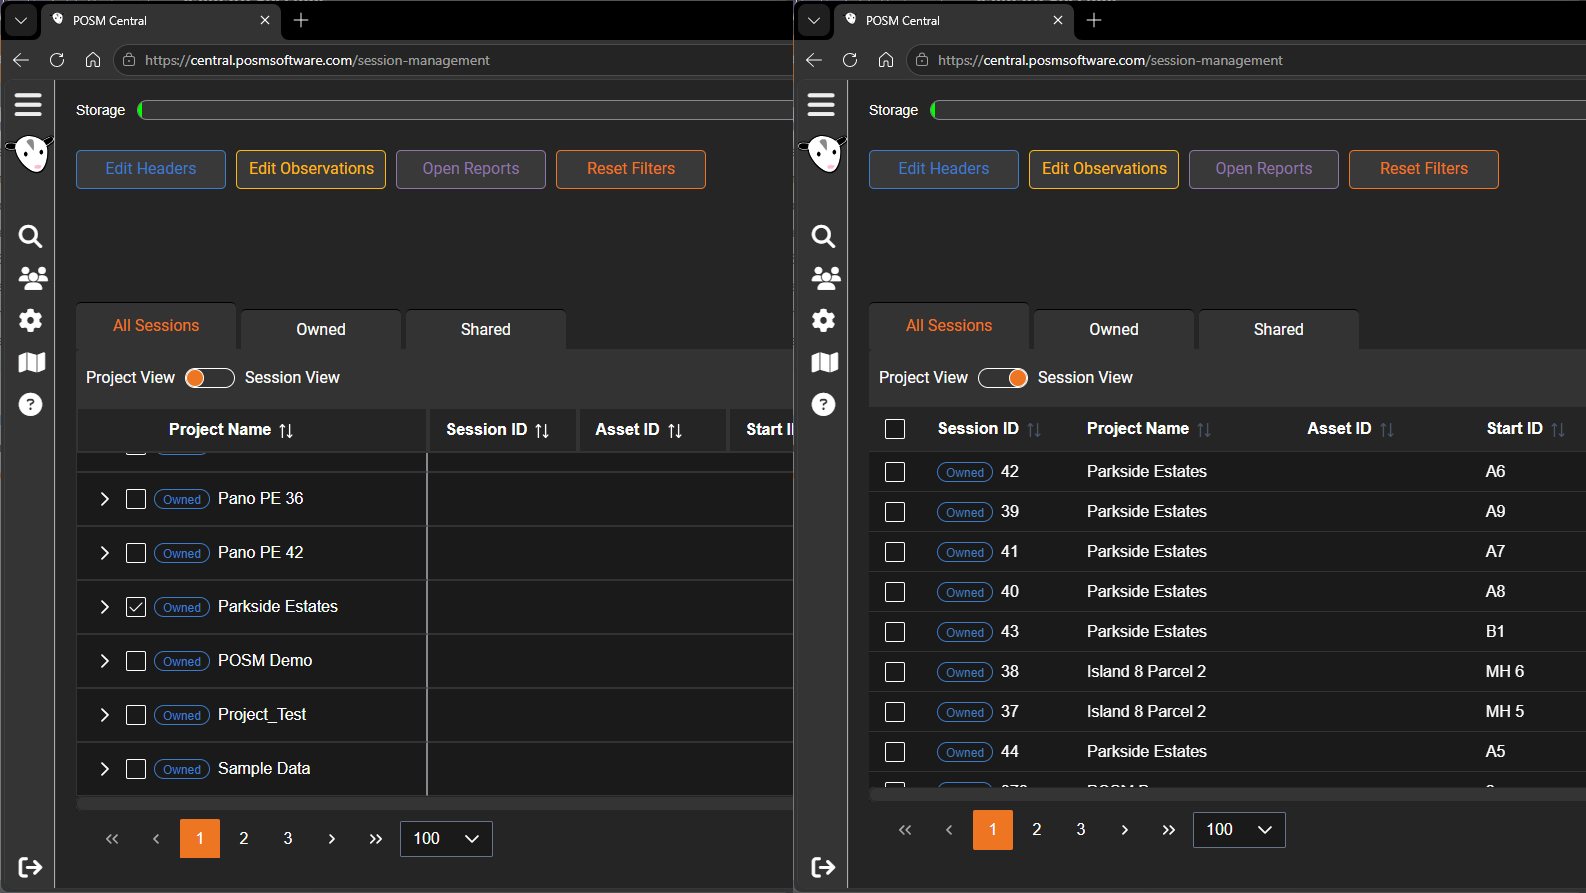1586x893 pixels.
Task: Click logout icon in right window sidebar
Action: 823,867
